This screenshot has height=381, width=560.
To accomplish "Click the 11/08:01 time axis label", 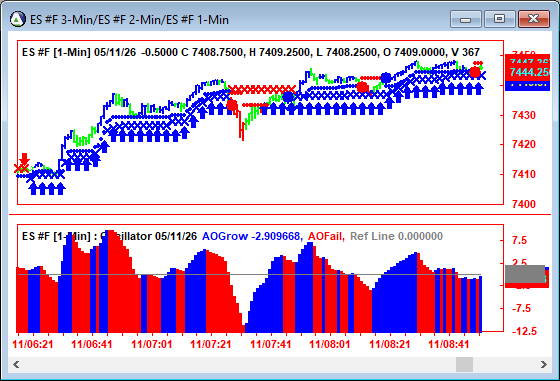I will 330,344.
